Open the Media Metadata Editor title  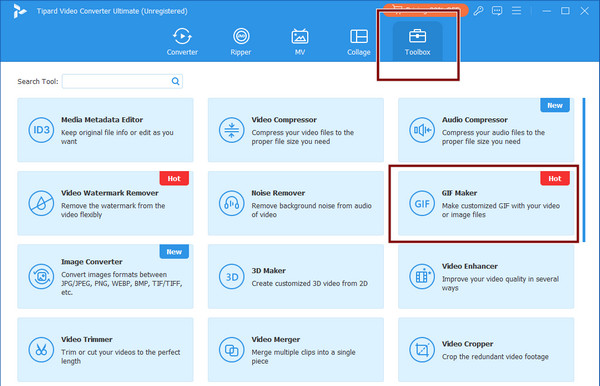[x=102, y=120]
